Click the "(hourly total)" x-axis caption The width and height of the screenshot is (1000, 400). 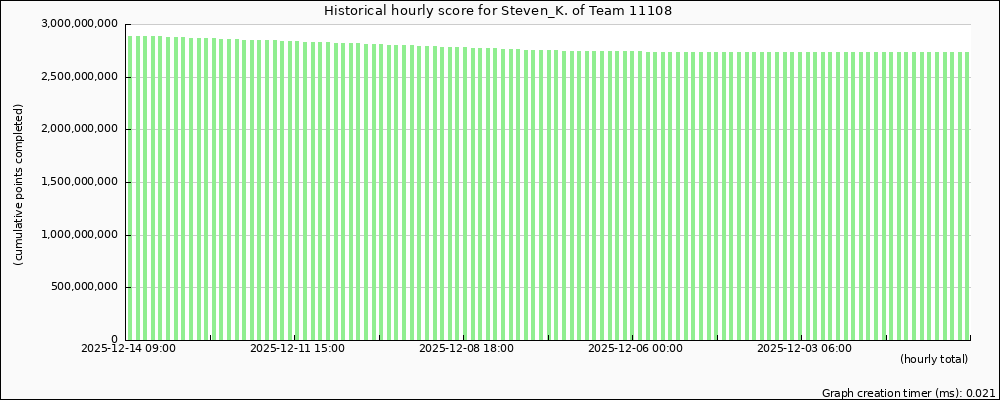(x=934, y=359)
